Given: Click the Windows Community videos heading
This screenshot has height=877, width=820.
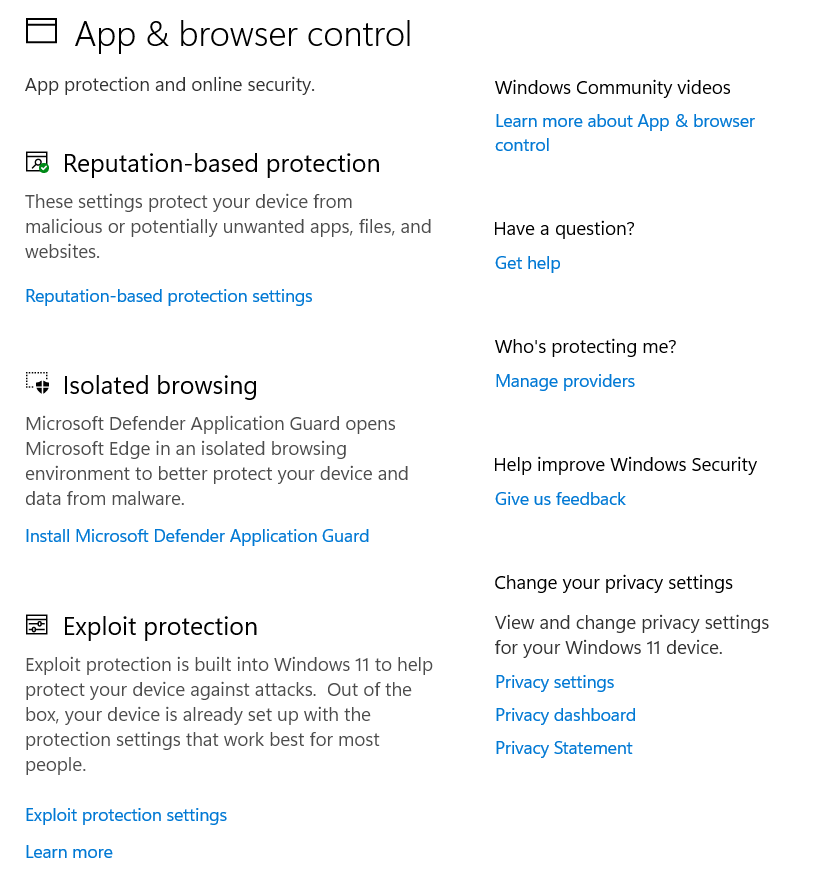Looking at the screenshot, I should (612, 88).
